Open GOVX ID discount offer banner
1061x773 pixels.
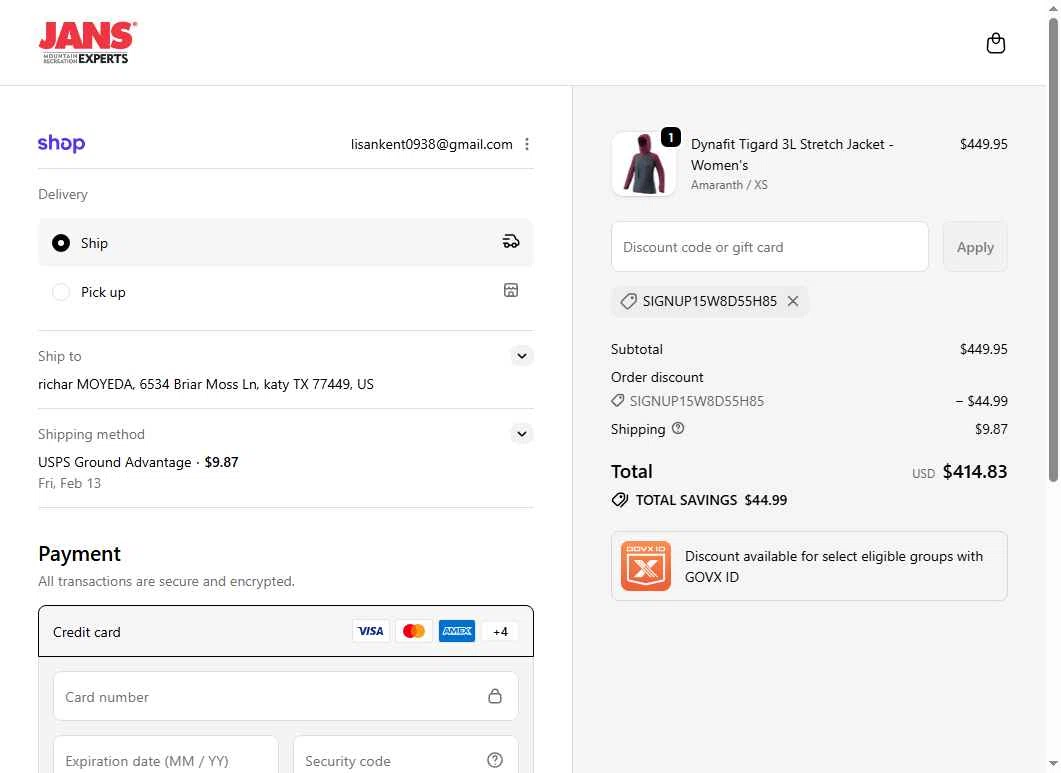pyautogui.click(x=809, y=566)
